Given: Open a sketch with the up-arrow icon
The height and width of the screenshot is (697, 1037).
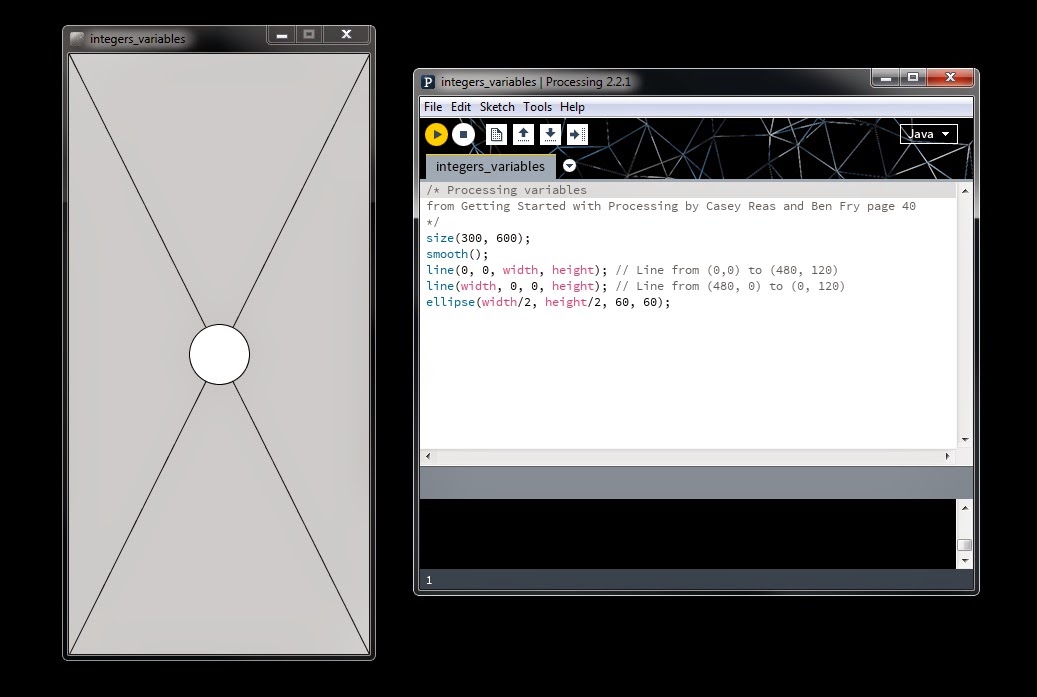Looking at the screenshot, I should click(523, 135).
